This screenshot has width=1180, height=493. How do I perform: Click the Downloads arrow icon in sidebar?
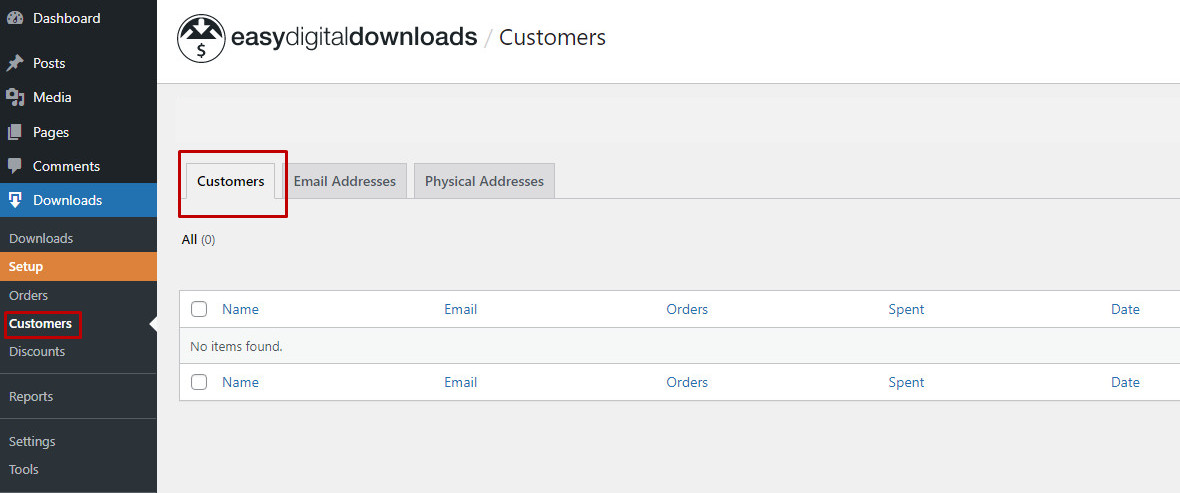click(15, 200)
